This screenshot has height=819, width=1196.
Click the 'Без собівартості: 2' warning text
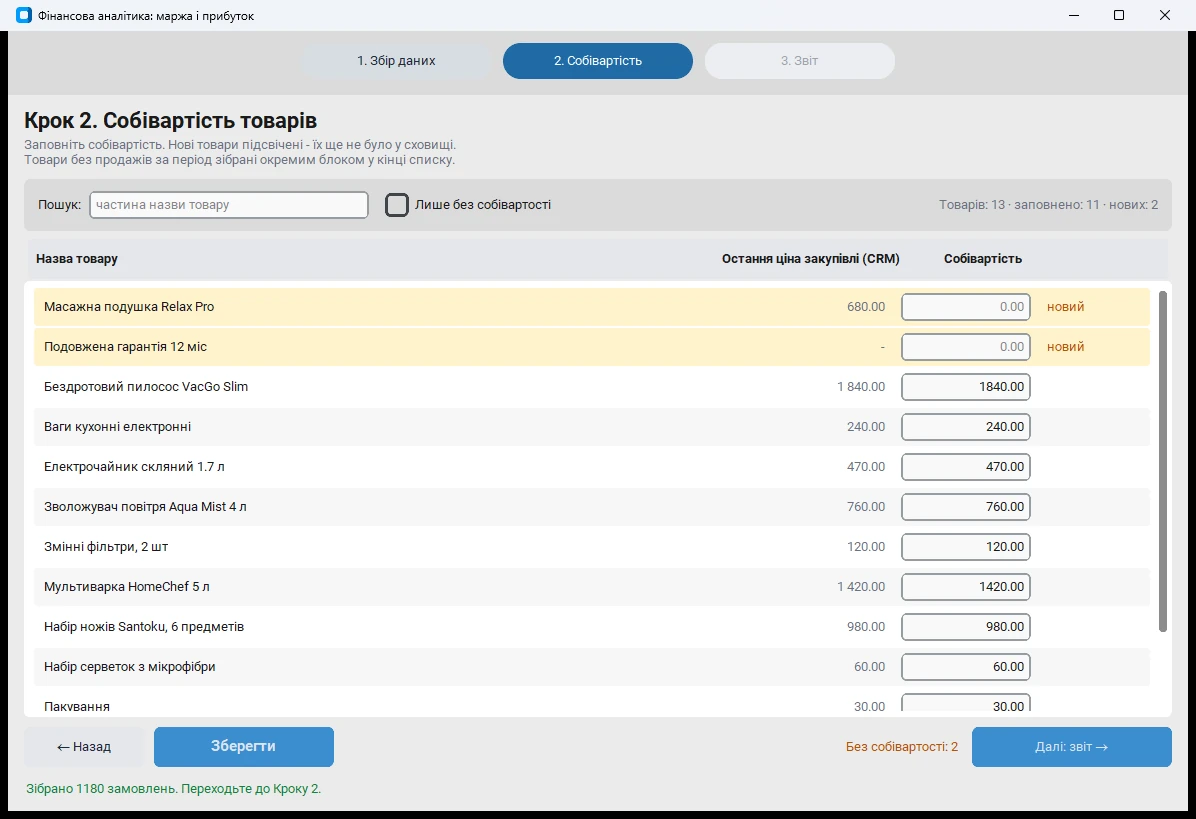(x=902, y=747)
